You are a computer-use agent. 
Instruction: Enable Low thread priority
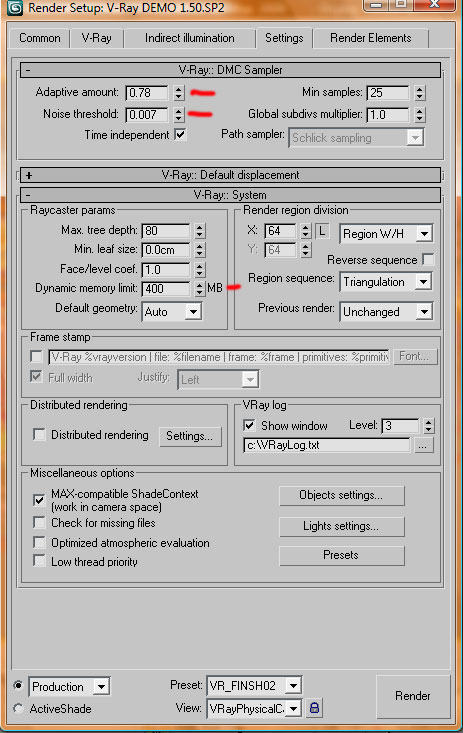pos(39,561)
